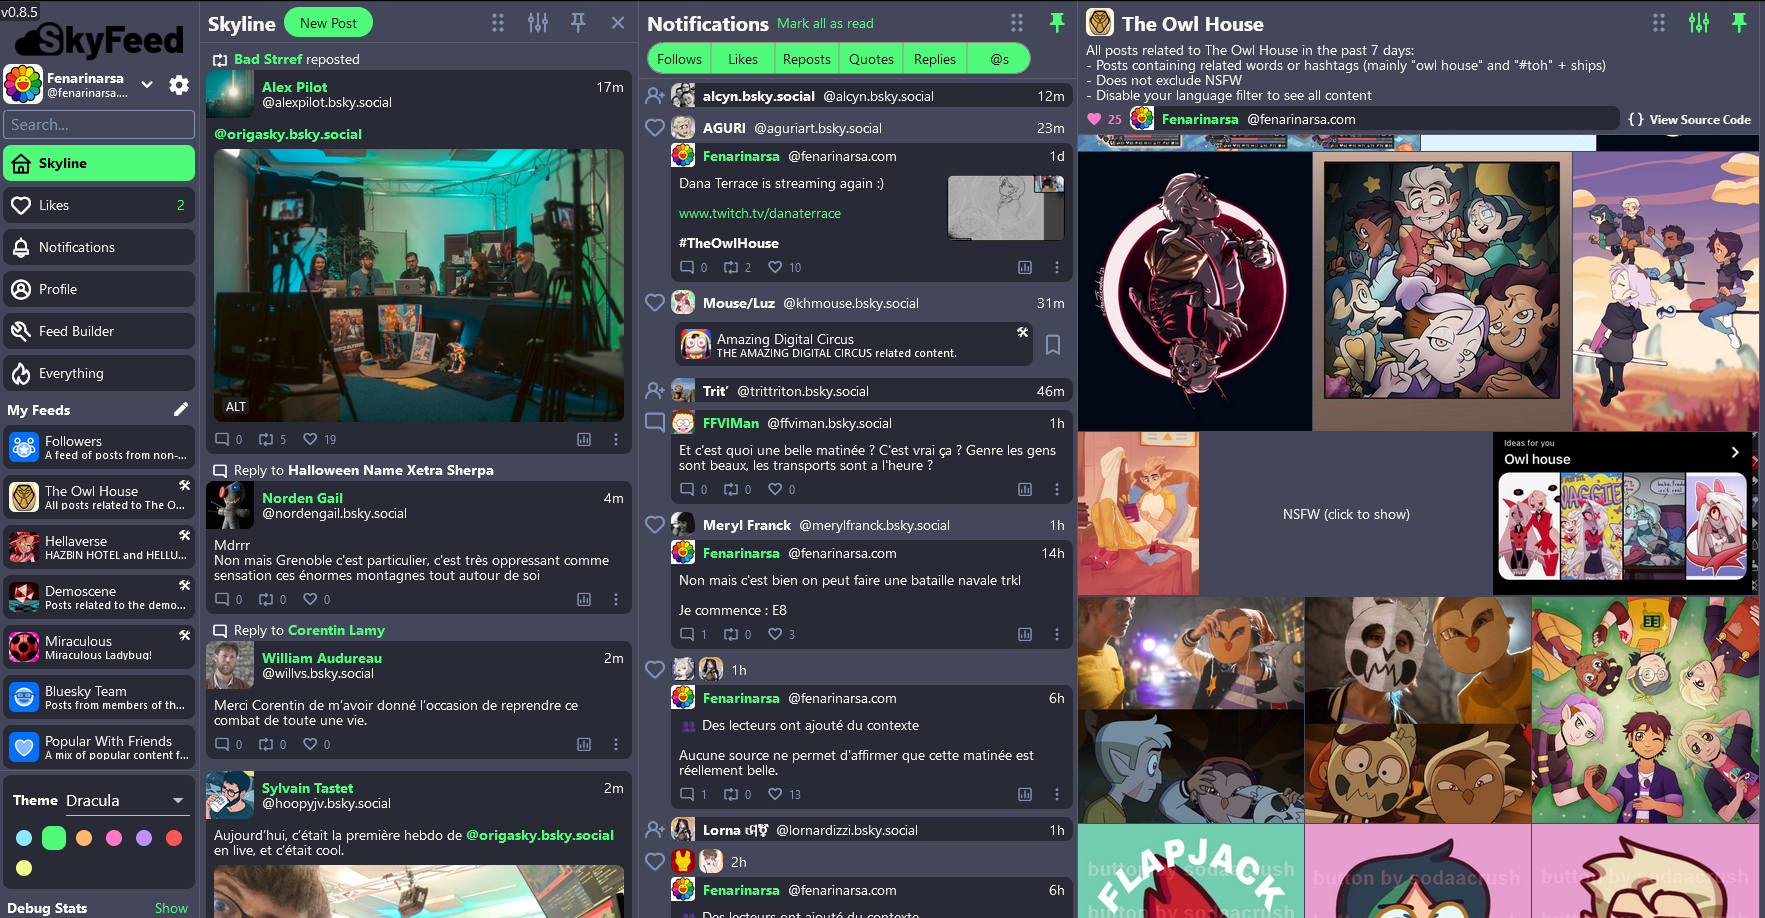Toggle the Skyline column pin
1765x918 pixels.
pyautogui.click(x=578, y=22)
